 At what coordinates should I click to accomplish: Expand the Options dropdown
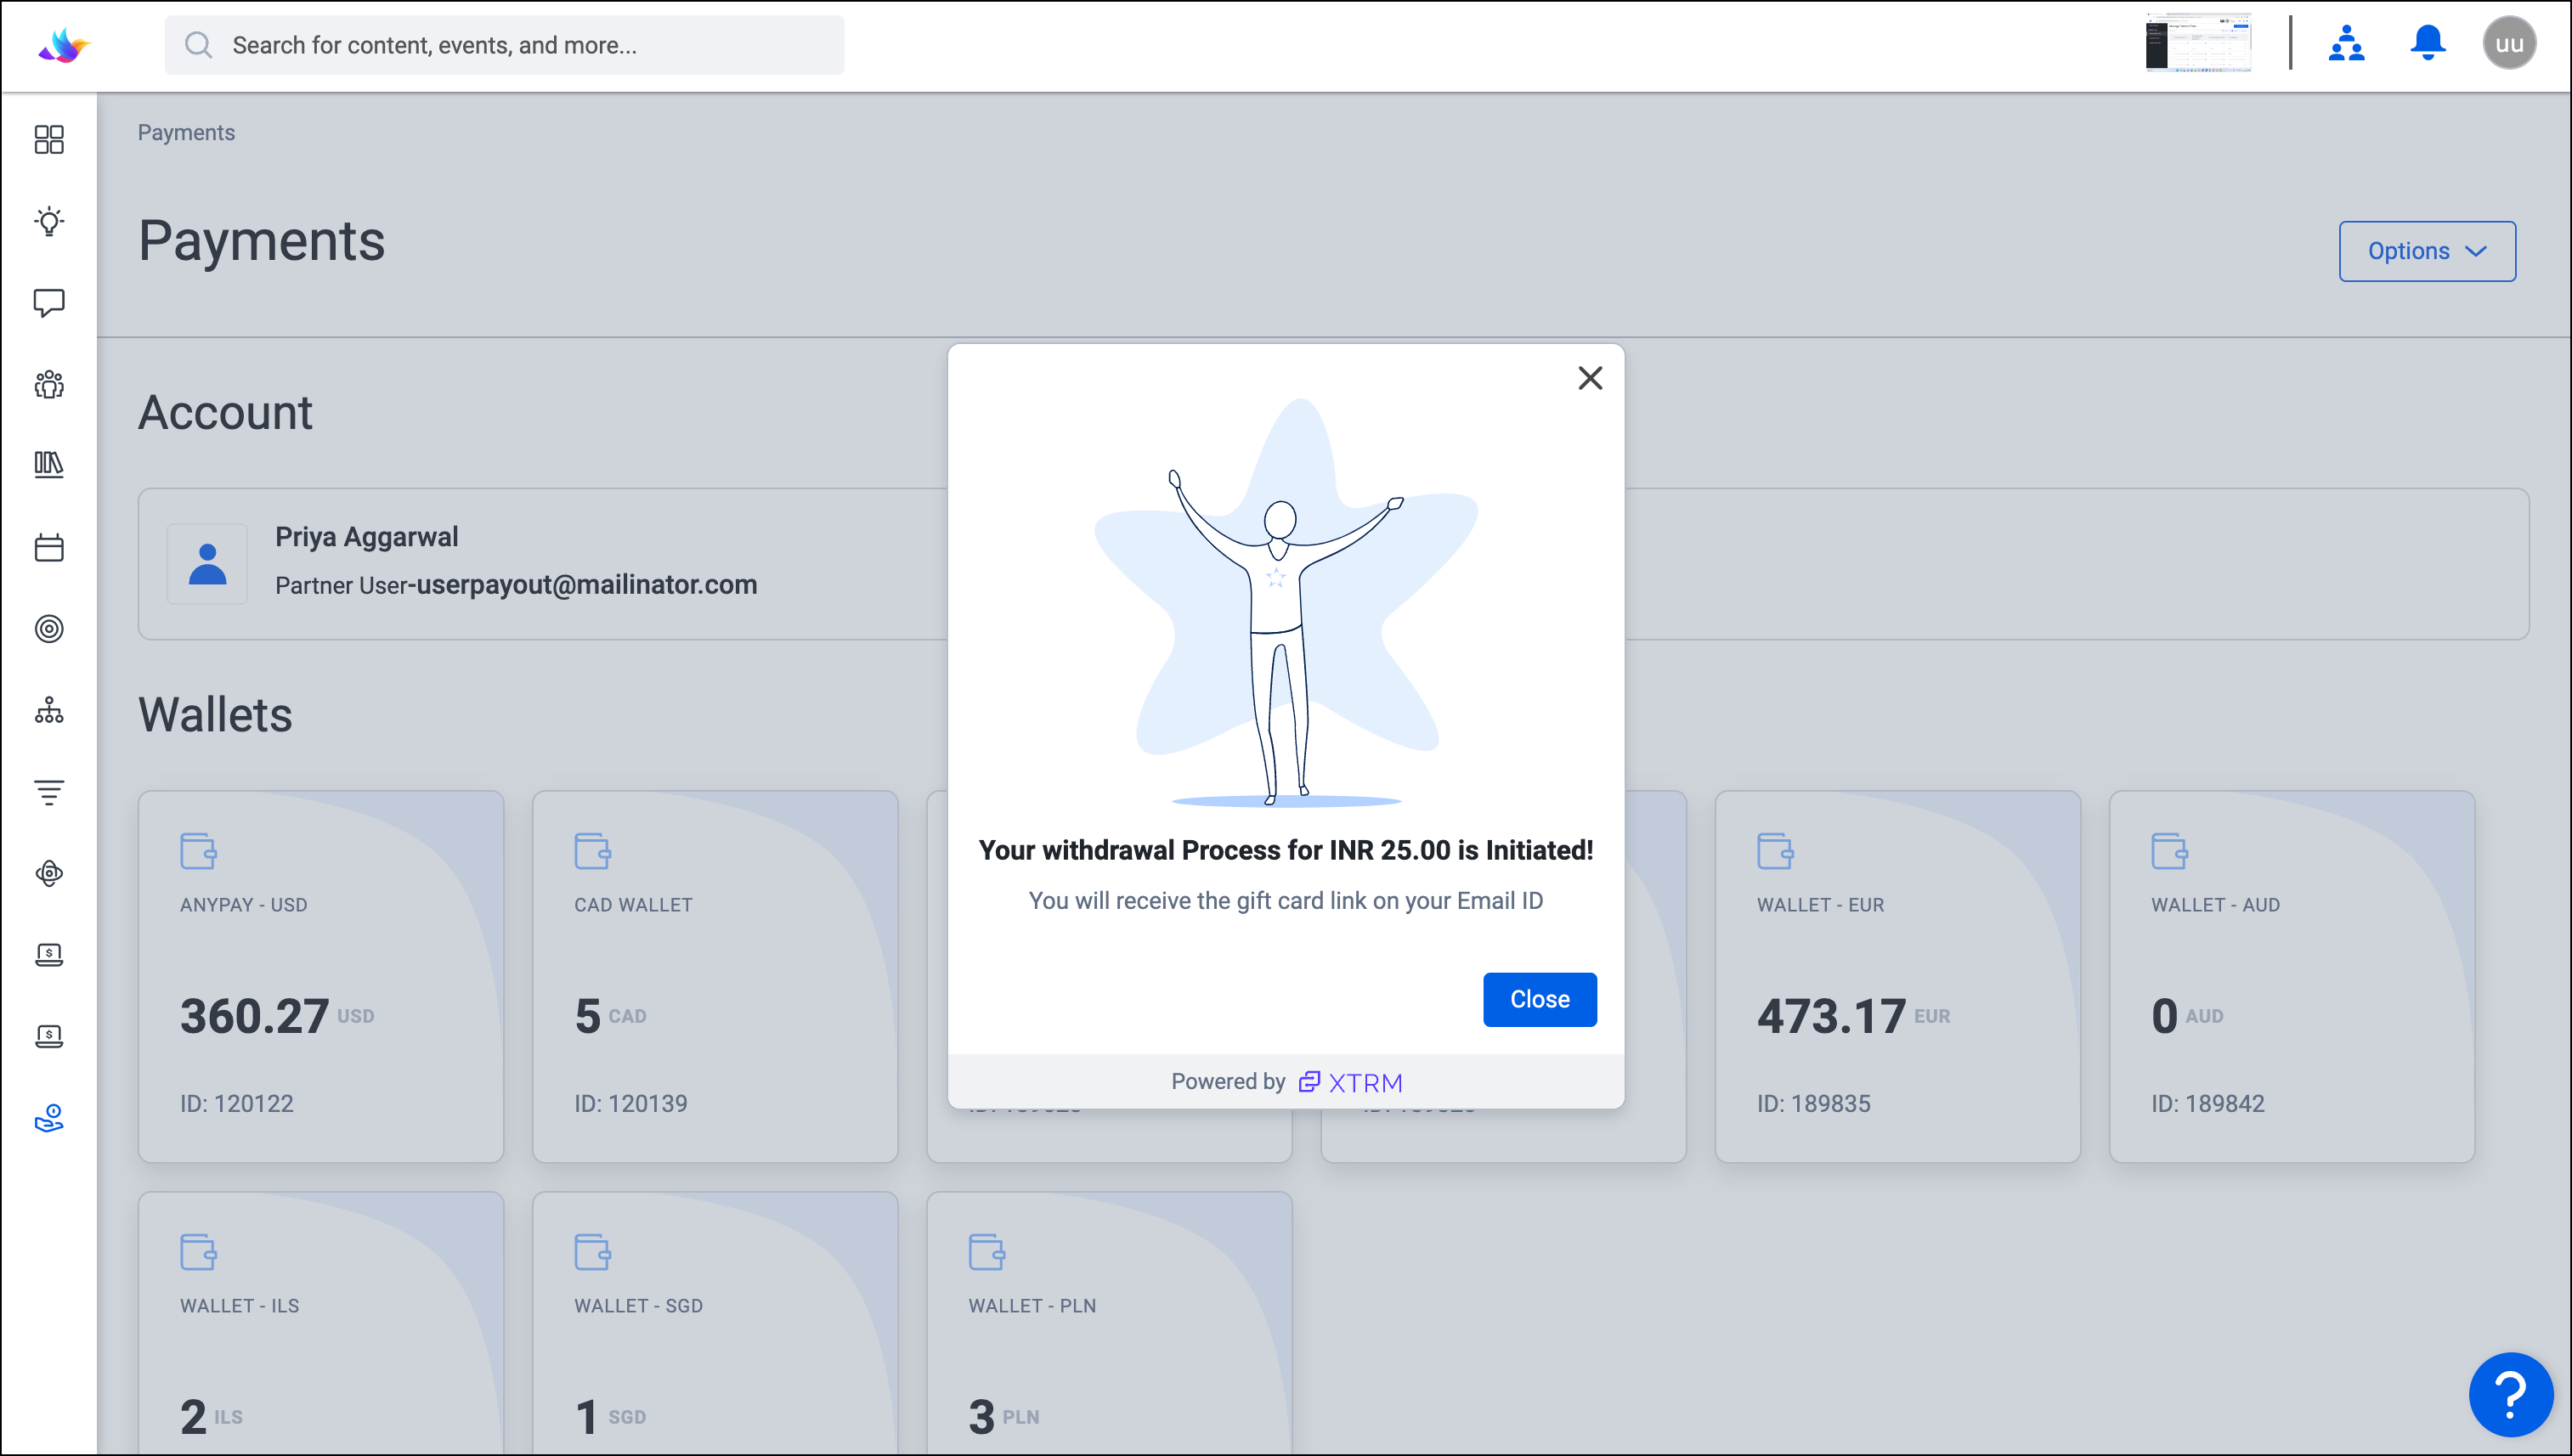pyautogui.click(x=2427, y=251)
